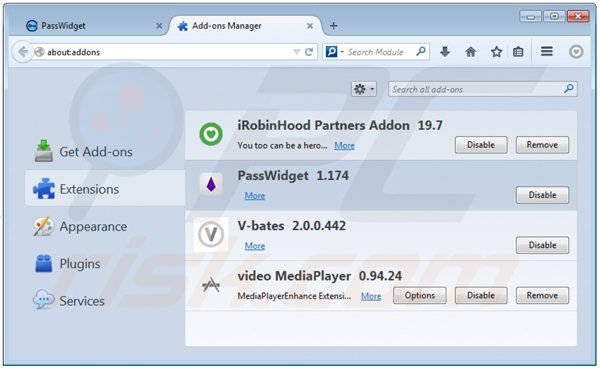The height and width of the screenshot is (370, 600).
Task: Close the PassWidget tab
Action: tap(159, 26)
